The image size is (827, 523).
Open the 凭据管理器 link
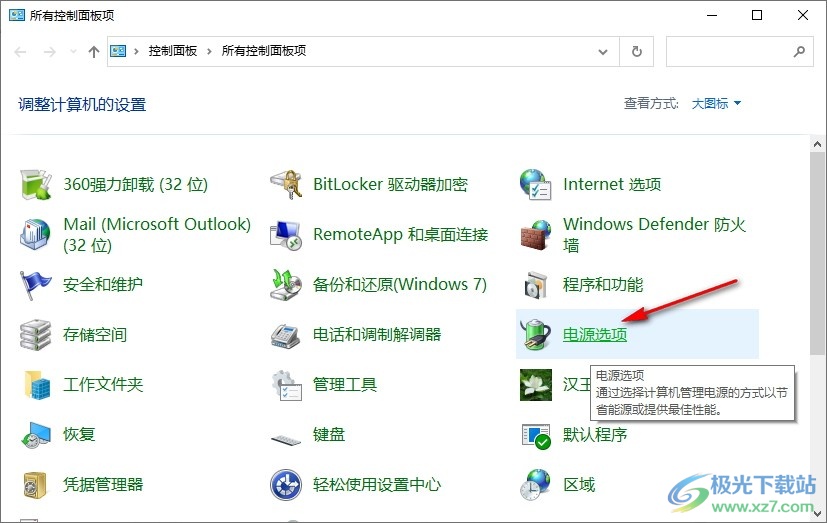point(103,485)
